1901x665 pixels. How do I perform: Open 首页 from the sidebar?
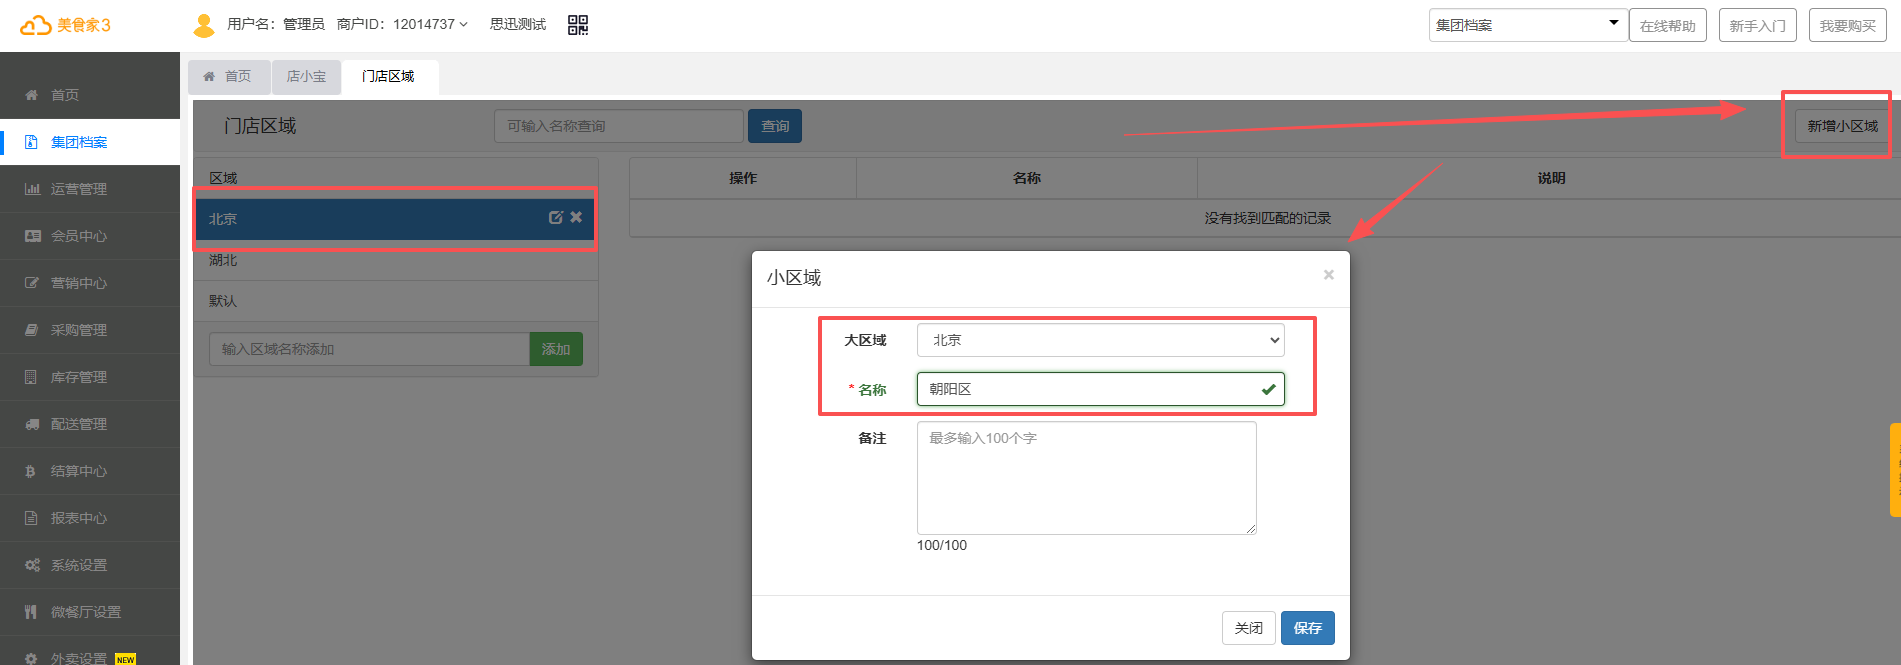[66, 95]
